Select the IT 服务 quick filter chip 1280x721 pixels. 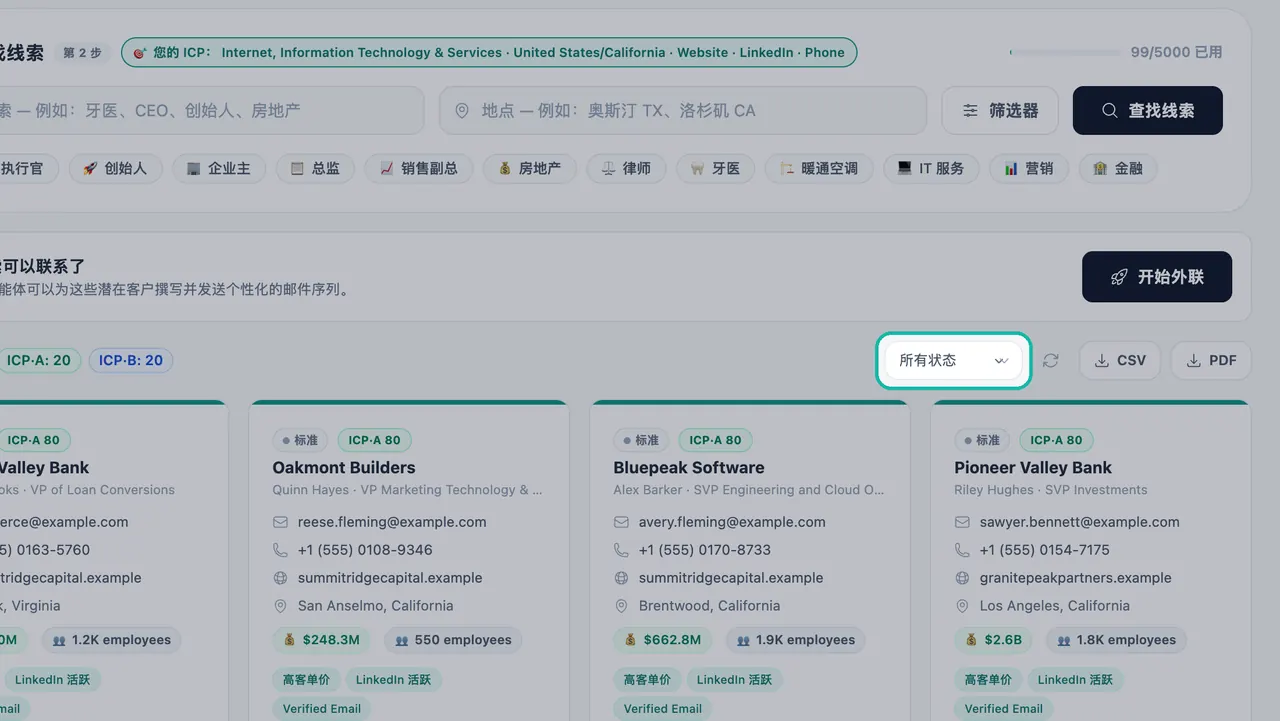click(931, 168)
